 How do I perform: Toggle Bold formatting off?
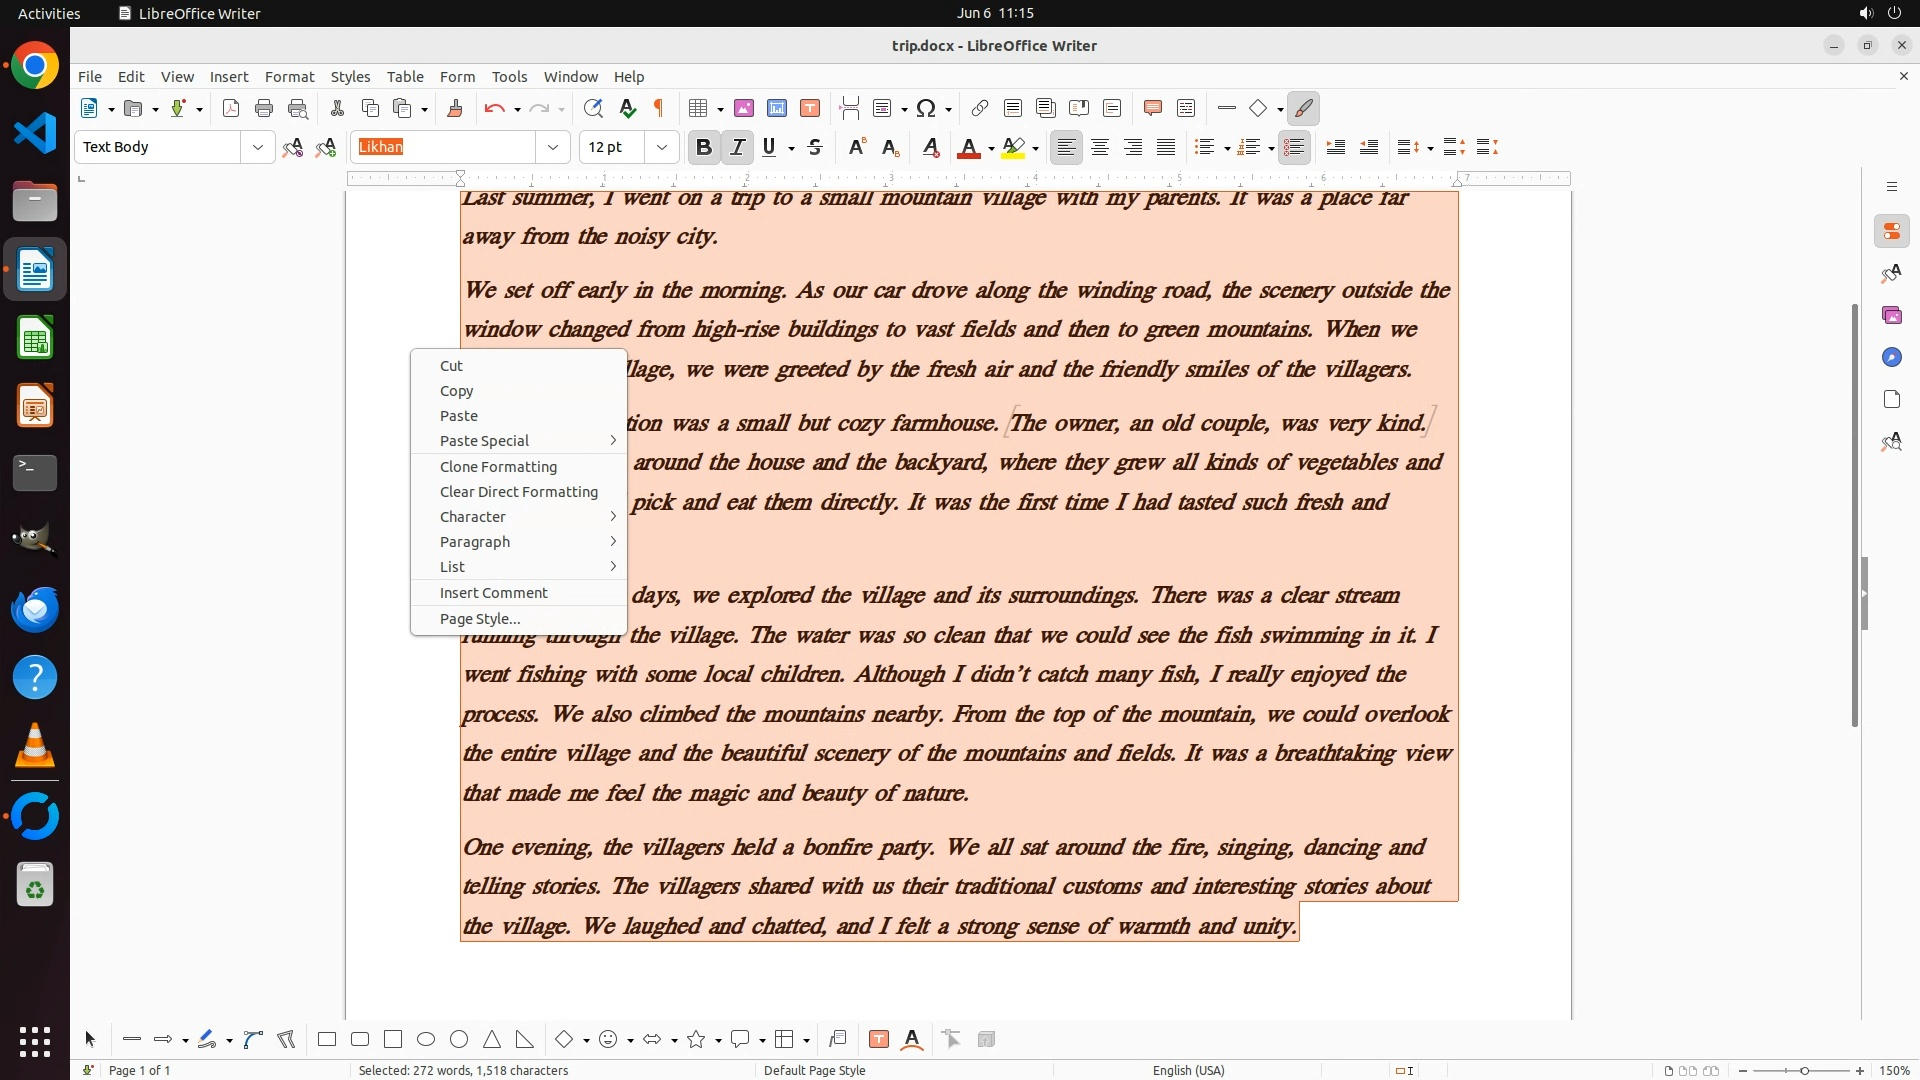pyautogui.click(x=703, y=147)
